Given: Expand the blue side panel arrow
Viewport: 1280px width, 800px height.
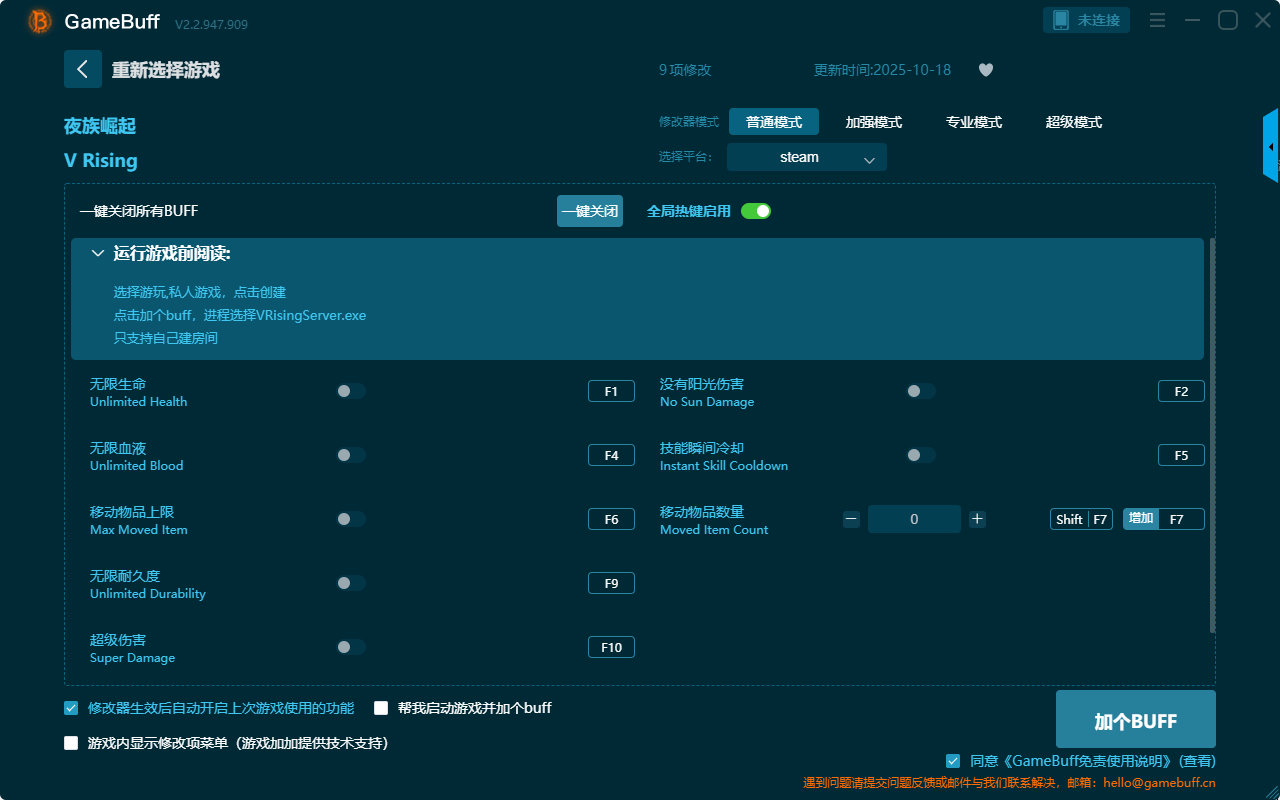Looking at the screenshot, I should coord(1271,146).
